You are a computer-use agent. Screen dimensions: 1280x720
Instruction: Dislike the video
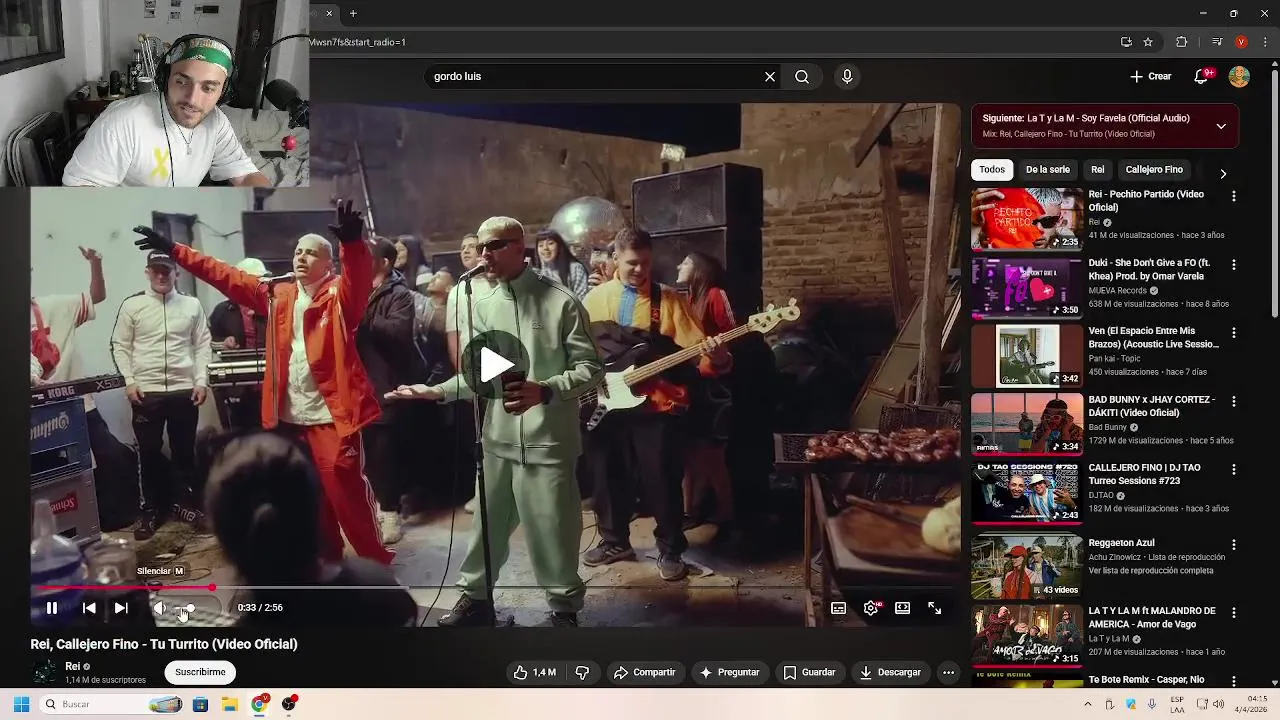coord(582,673)
